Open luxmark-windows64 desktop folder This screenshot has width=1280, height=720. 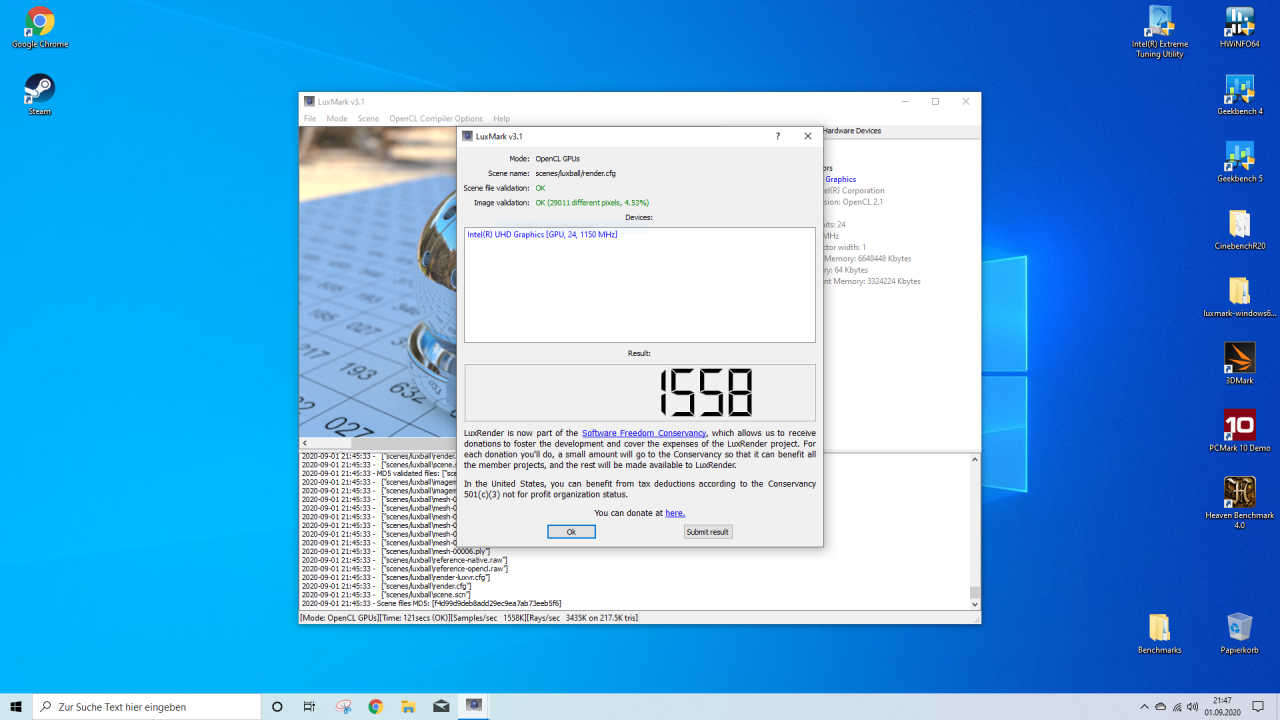1240,297
